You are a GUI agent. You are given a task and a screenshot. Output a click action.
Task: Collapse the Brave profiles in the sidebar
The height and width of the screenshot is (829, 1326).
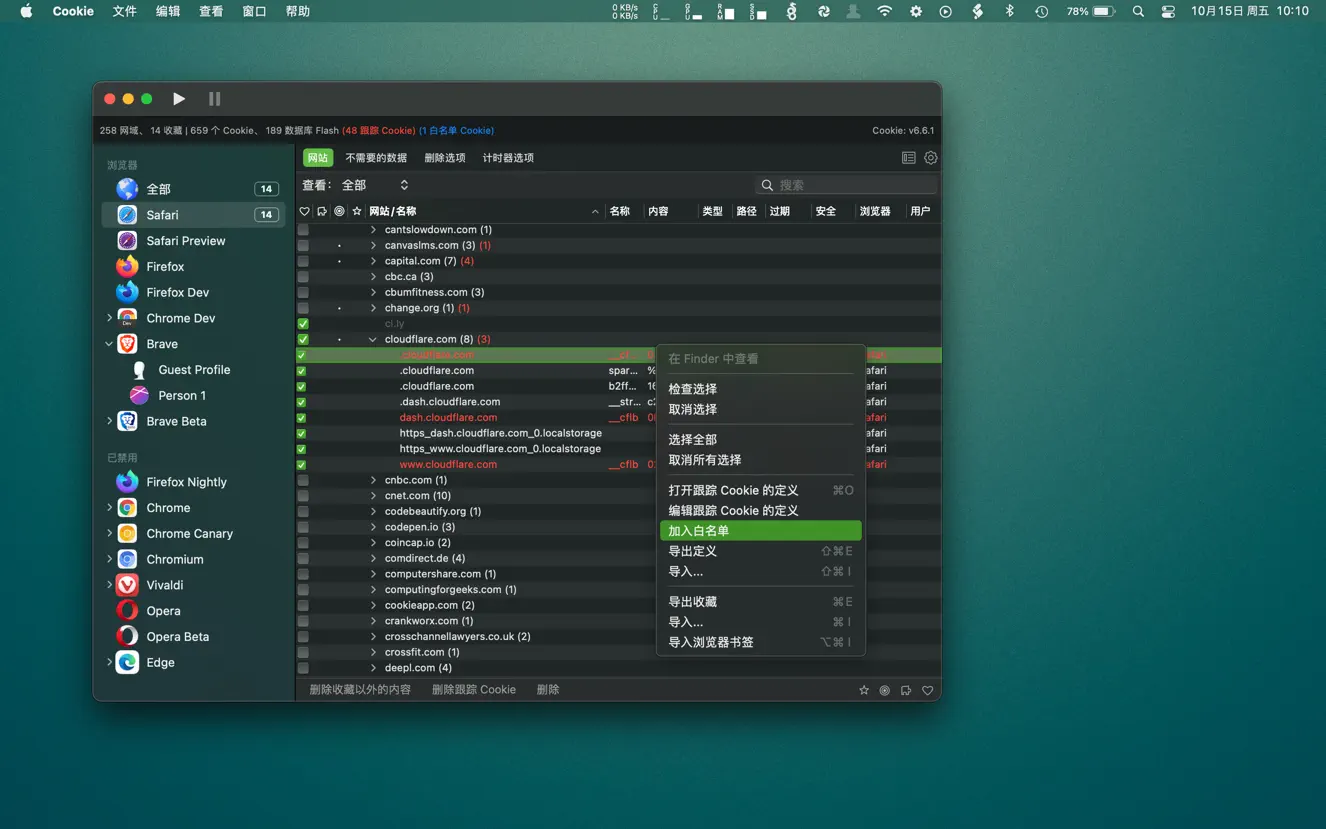point(109,344)
